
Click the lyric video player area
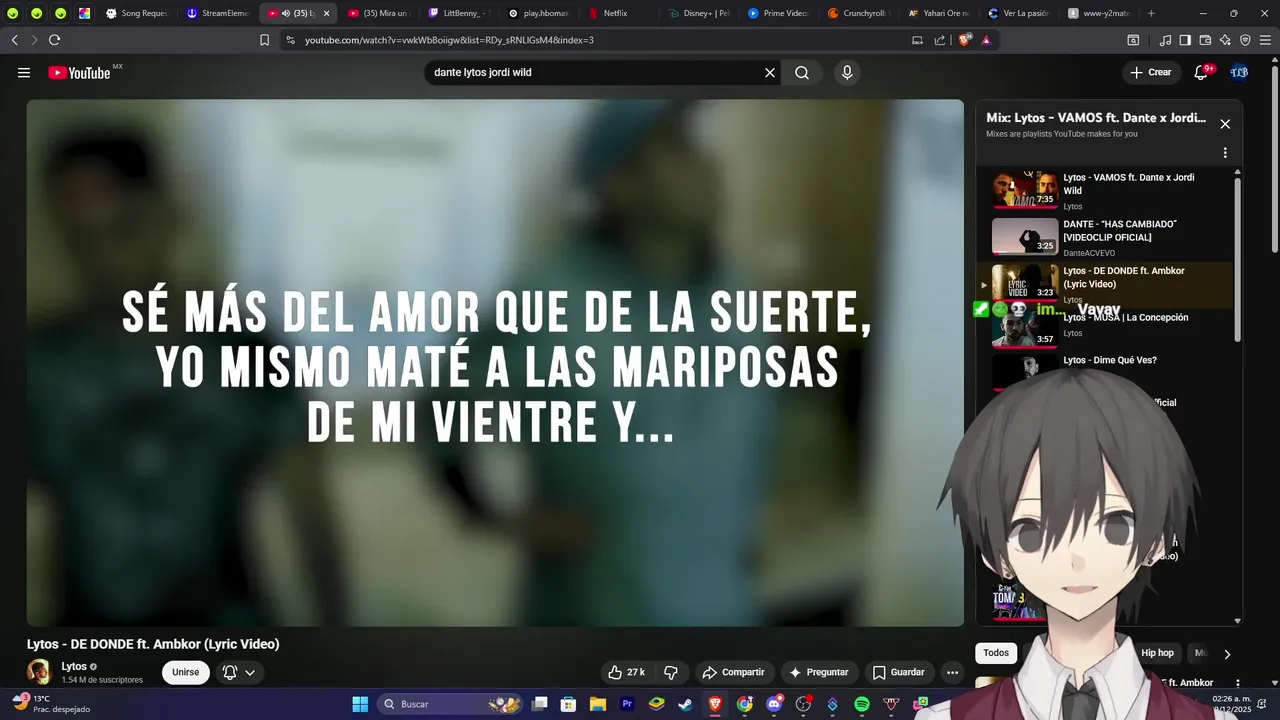click(495, 362)
